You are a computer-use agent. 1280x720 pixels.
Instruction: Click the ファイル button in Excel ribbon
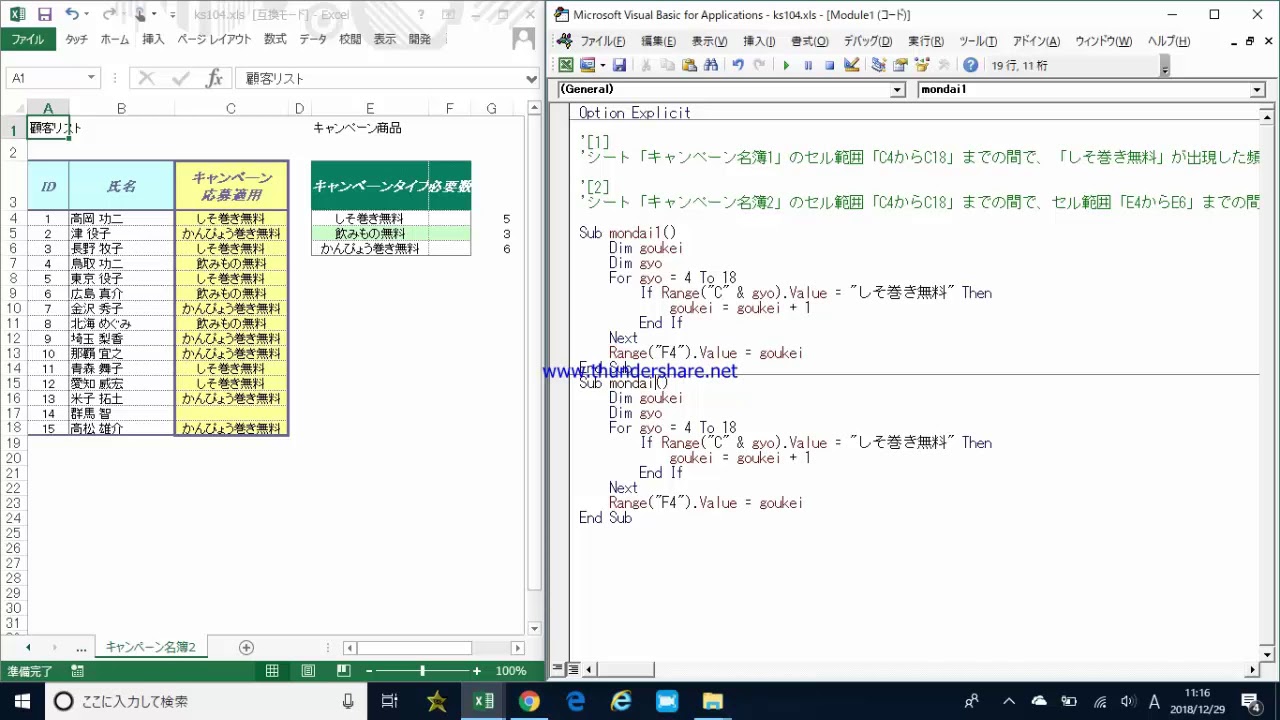(28, 39)
